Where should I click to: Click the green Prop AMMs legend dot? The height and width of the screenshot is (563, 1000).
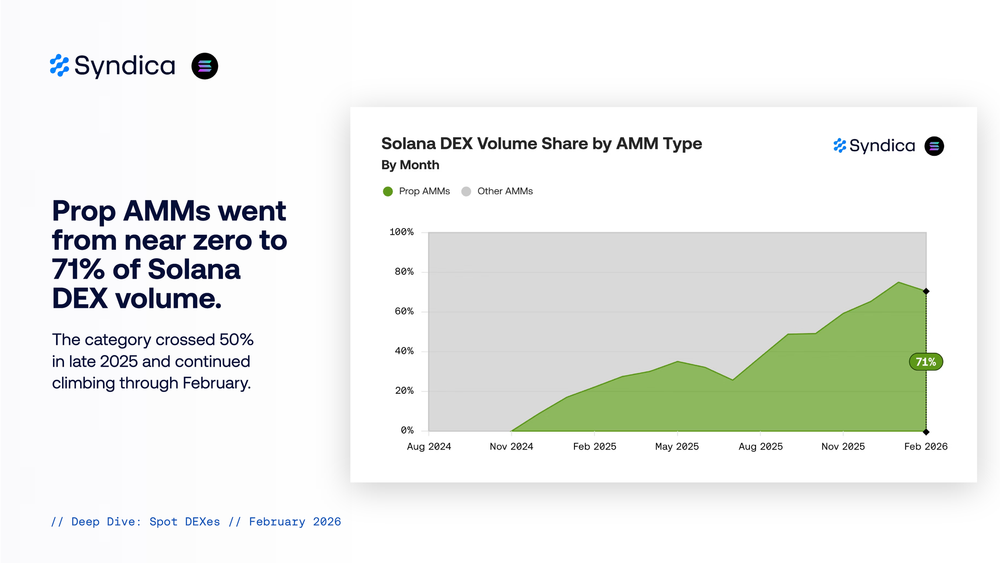coord(388,191)
